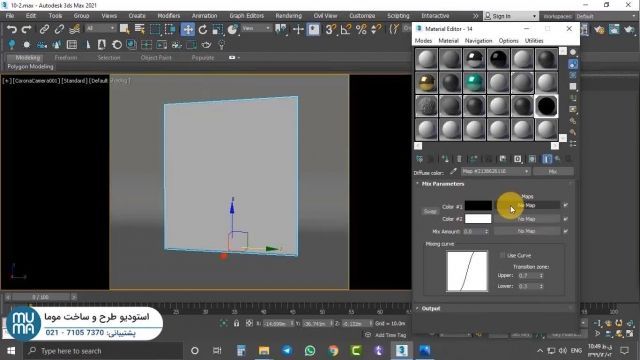Open the Select by Name list
The image size is (640, 360).
[x=140, y=29]
